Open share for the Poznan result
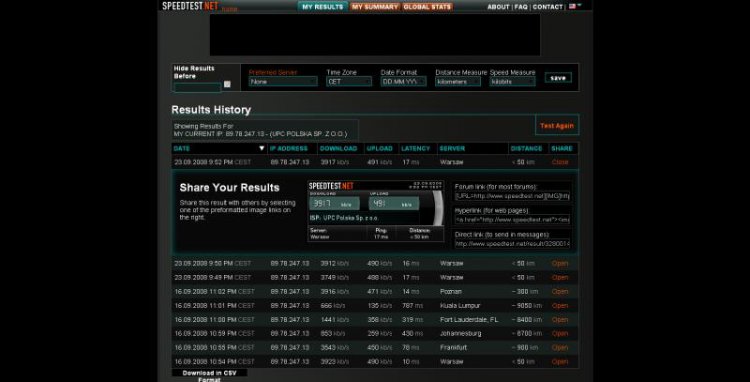This screenshot has height=382, width=750. click(560, 292)
